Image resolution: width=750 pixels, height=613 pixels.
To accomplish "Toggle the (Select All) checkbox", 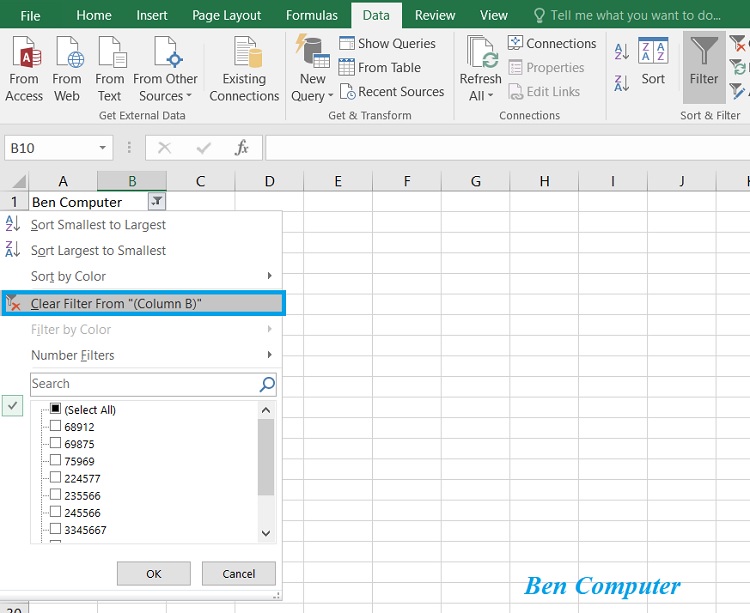I will (55, 409).
